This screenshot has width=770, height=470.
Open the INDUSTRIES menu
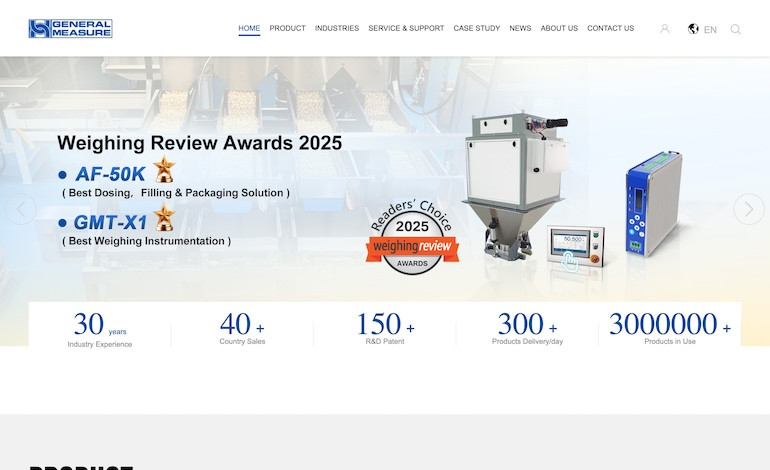pyautogui.click(x=337, y=28)
